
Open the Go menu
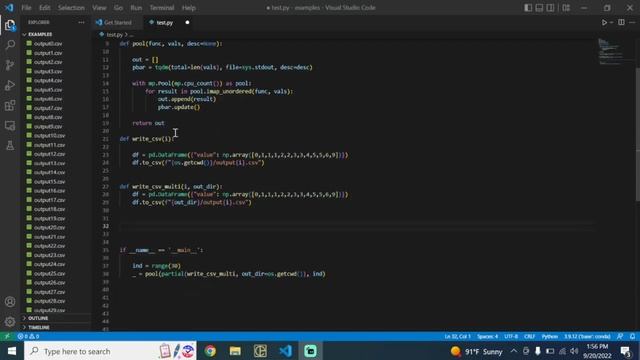pos(118,8)
